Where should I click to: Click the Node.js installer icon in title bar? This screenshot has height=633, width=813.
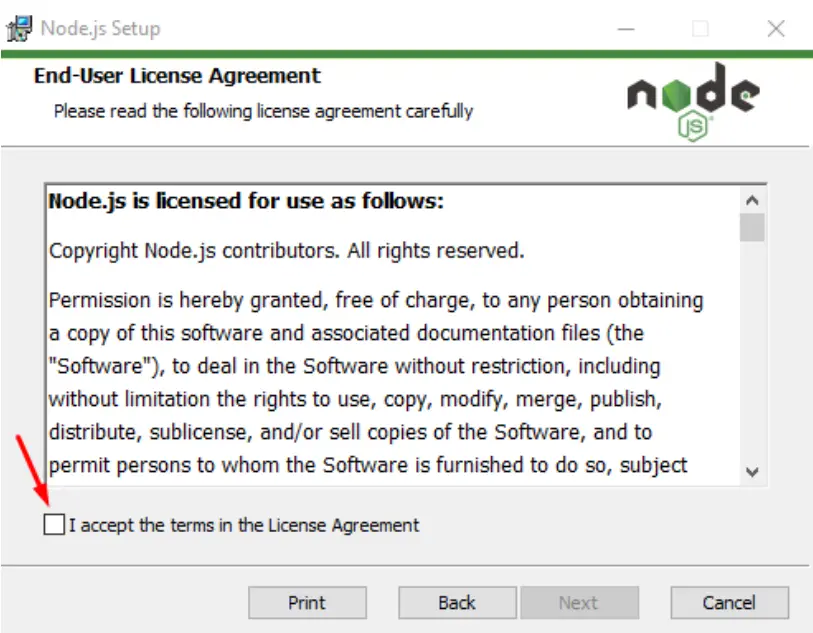coord(19,29)
